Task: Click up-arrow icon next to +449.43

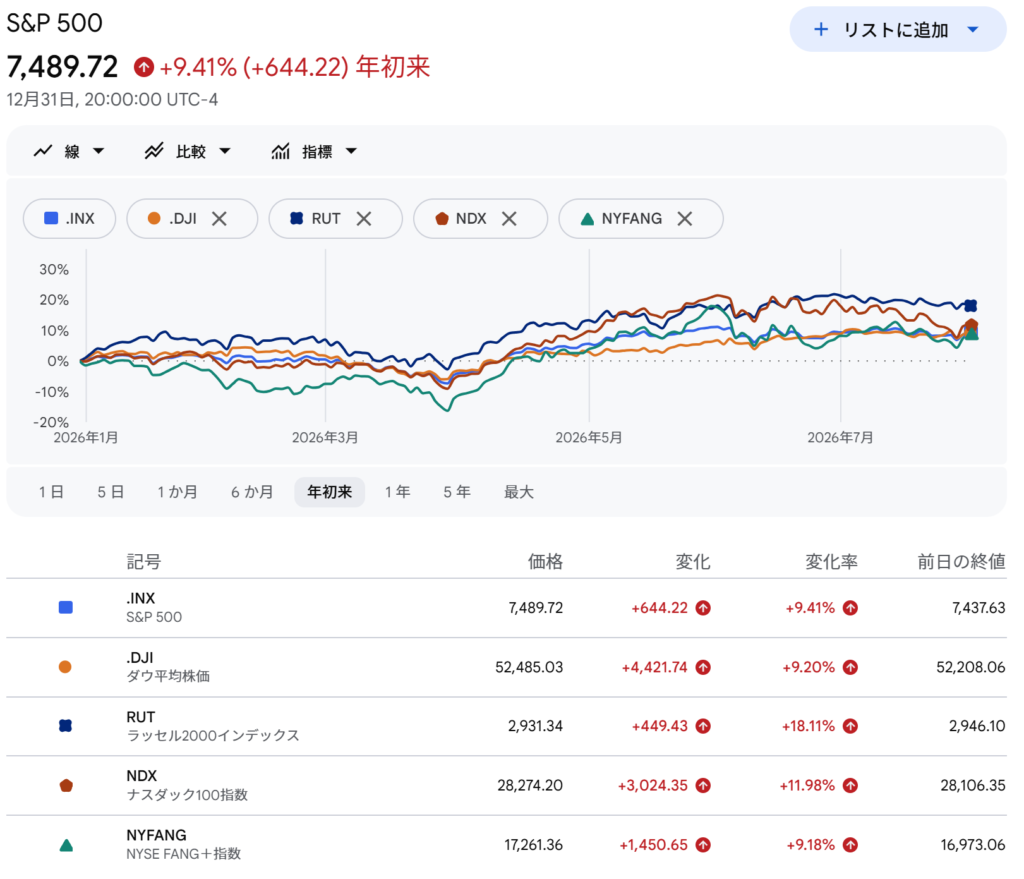Action: [x=703, y=726]
